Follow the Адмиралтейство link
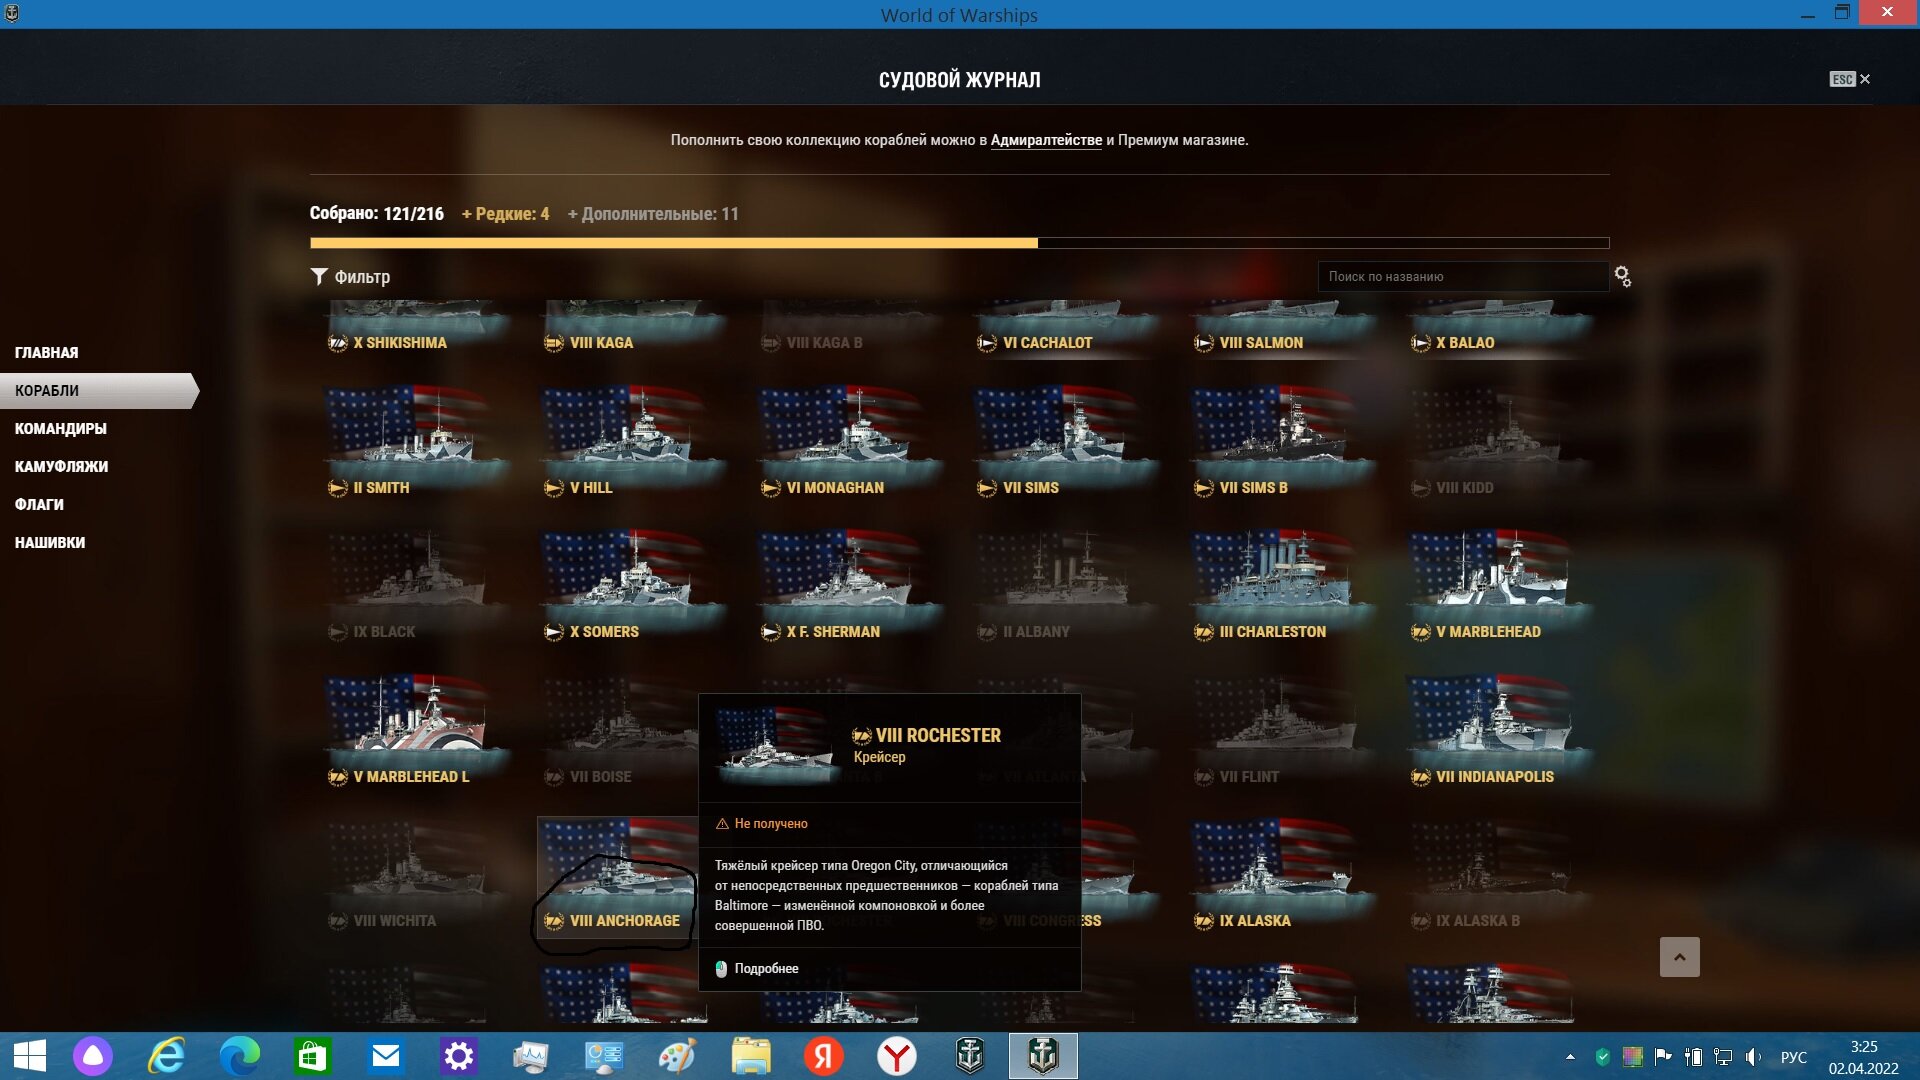Image resolution: width=1920 pixels, height=1080 pixels. coord(1046,140)
